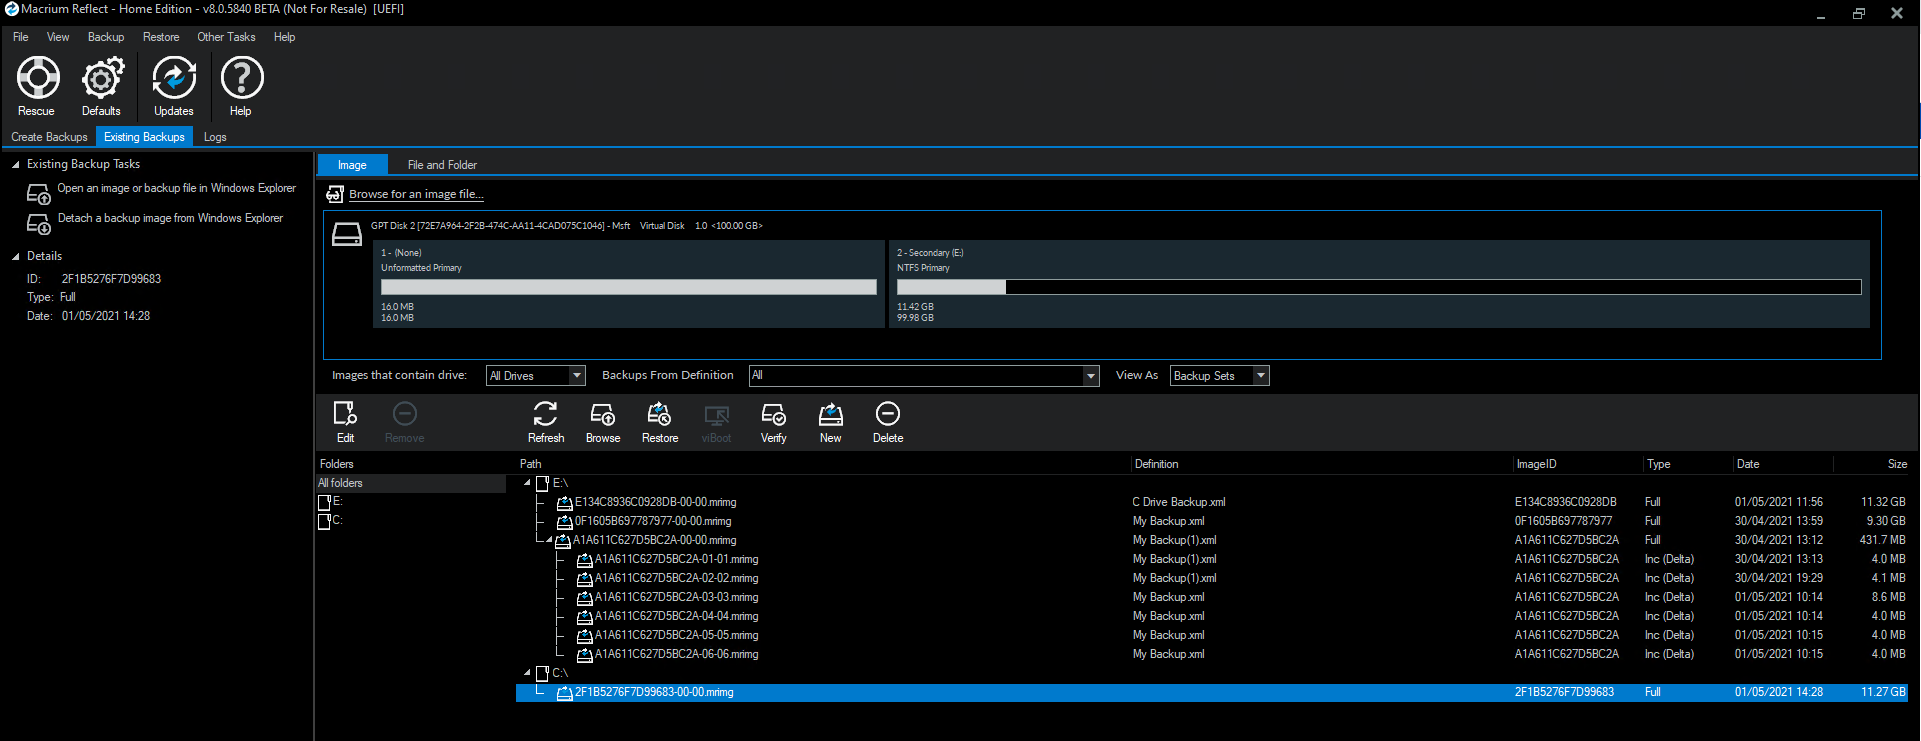Switch to the Create Backups tab
The height and width of the screenshot is (741, 1921).
click(x=49, y=137)
